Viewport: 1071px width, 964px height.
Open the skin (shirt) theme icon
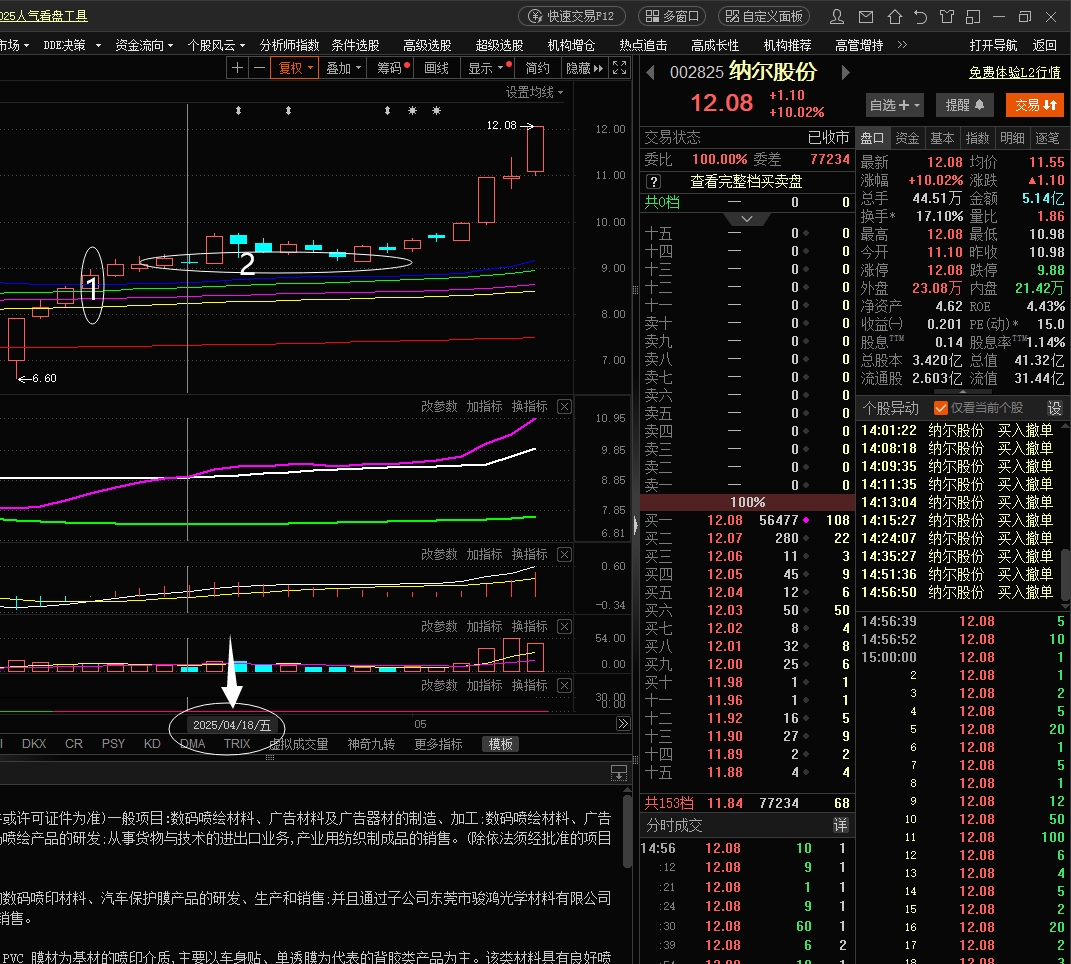(947, 16)
